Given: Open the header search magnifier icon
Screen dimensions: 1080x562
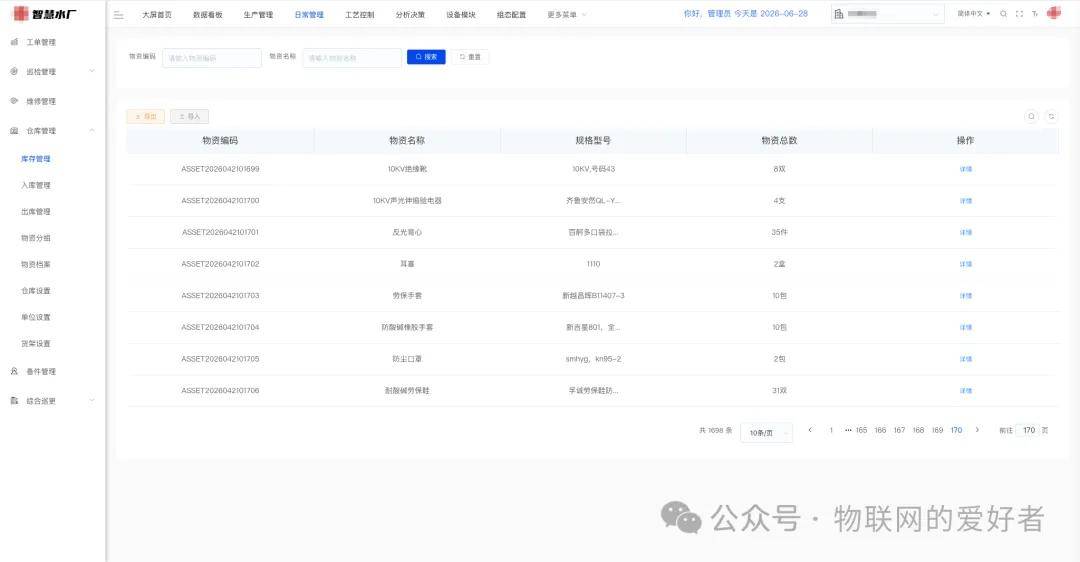Looking at the screenshot, I should coord(1004,14).
